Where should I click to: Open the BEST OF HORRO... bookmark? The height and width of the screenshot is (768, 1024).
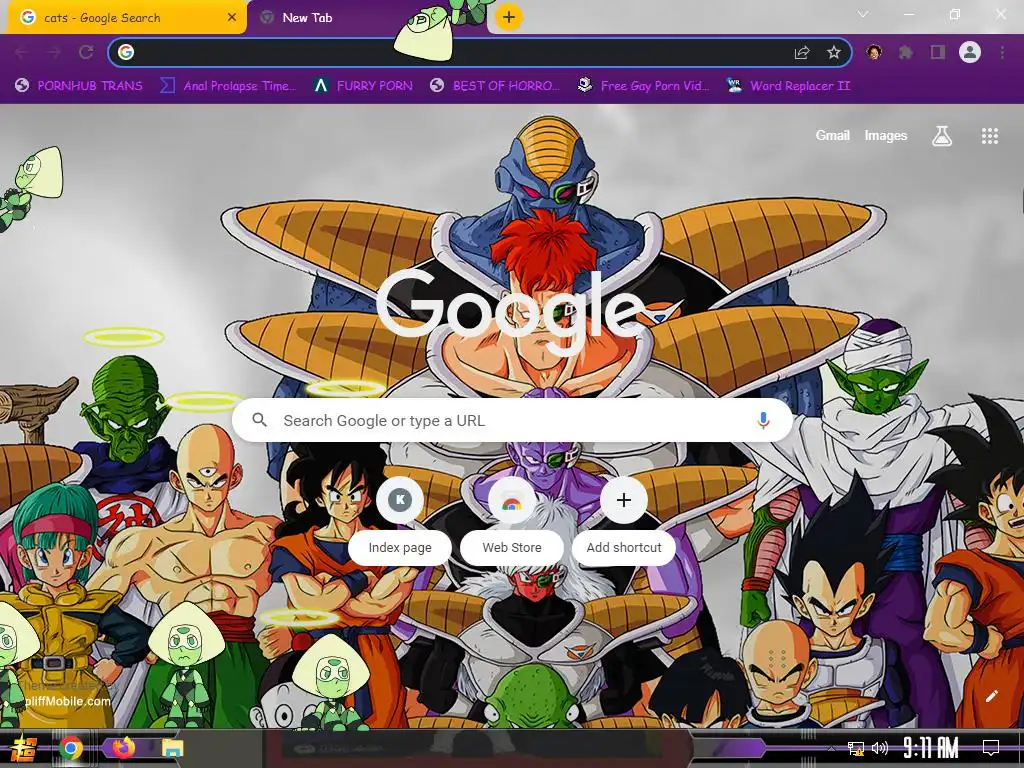(495, 86)
